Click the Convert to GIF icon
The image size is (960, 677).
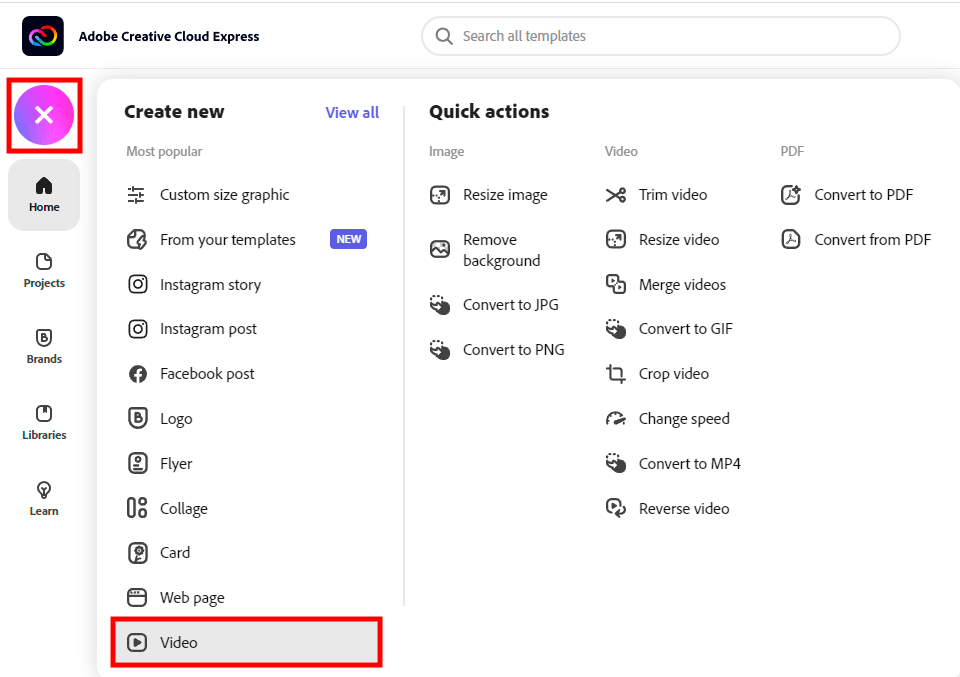616,329
